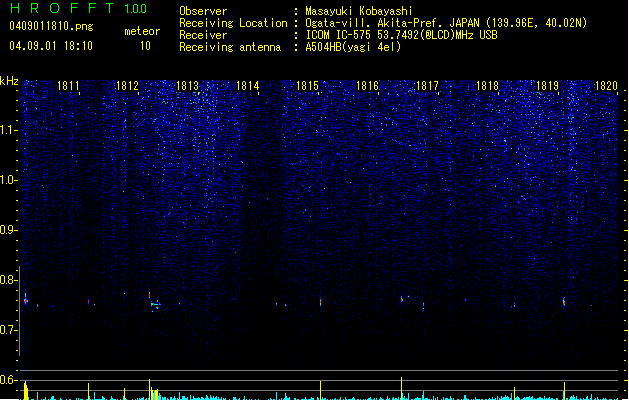The image size is (629, 400).
Task: Click the meteor count value 10
Action: [145, 46]
